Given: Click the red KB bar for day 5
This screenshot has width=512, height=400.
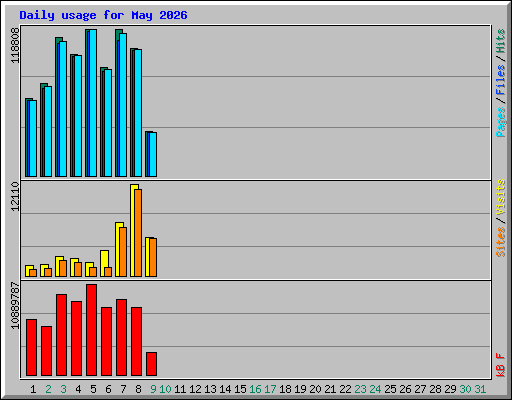Looking at the screenshot, I should [91, 330].
